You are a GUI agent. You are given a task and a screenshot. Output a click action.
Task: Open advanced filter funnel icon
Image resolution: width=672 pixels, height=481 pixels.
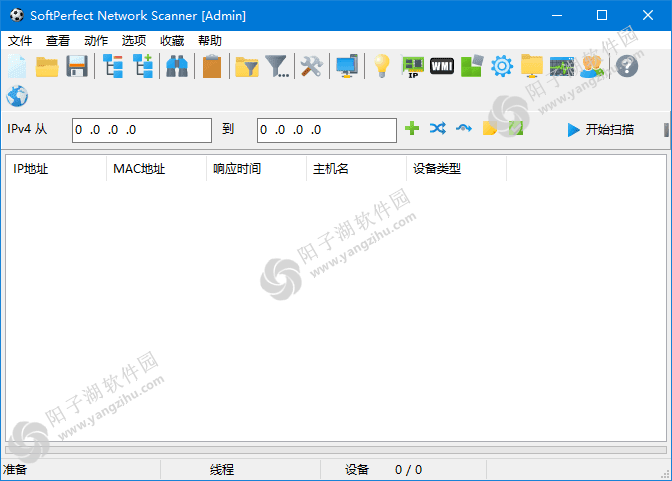[x=277, y=66]
